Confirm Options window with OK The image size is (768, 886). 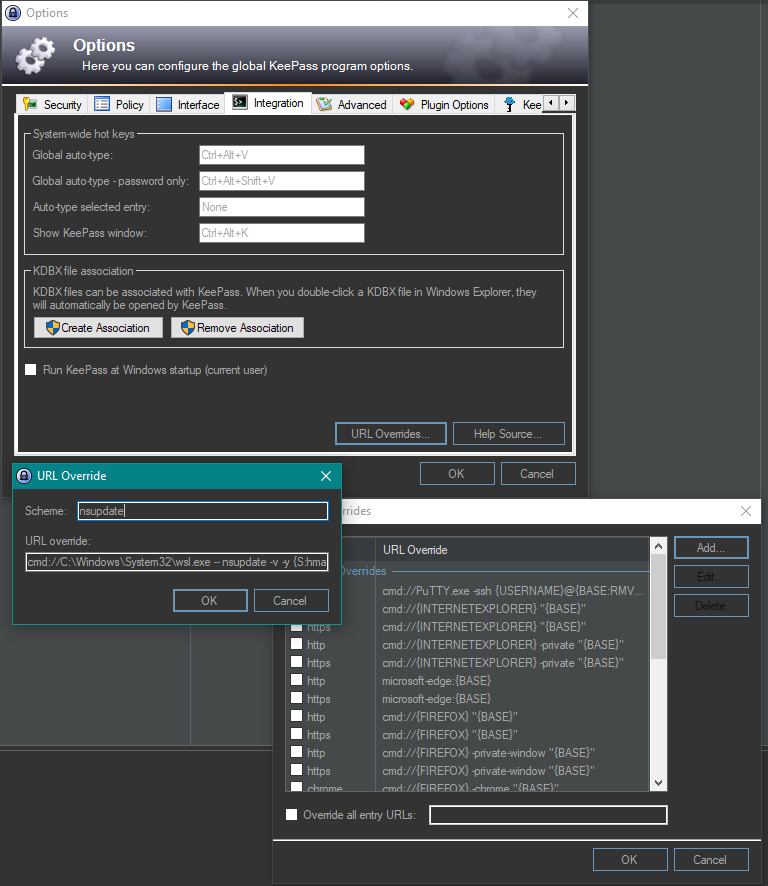(x=457, y=474)
